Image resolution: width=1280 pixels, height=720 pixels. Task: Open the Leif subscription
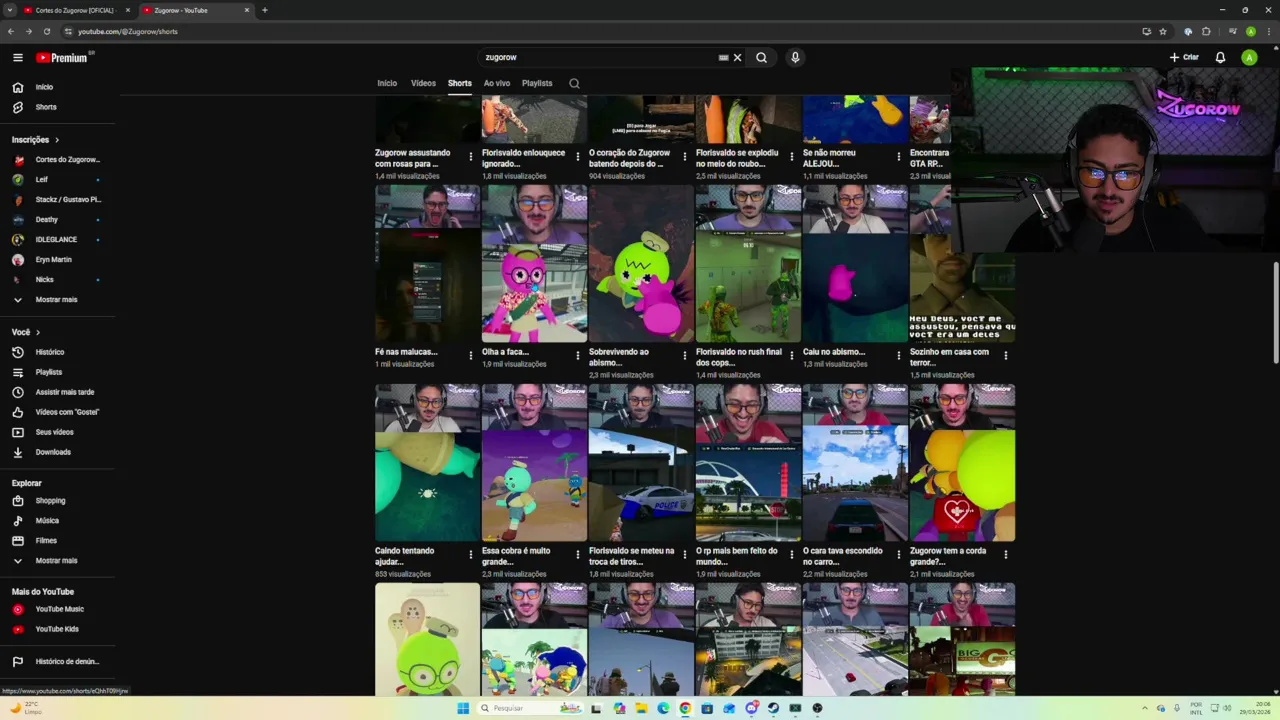[42, 180]
